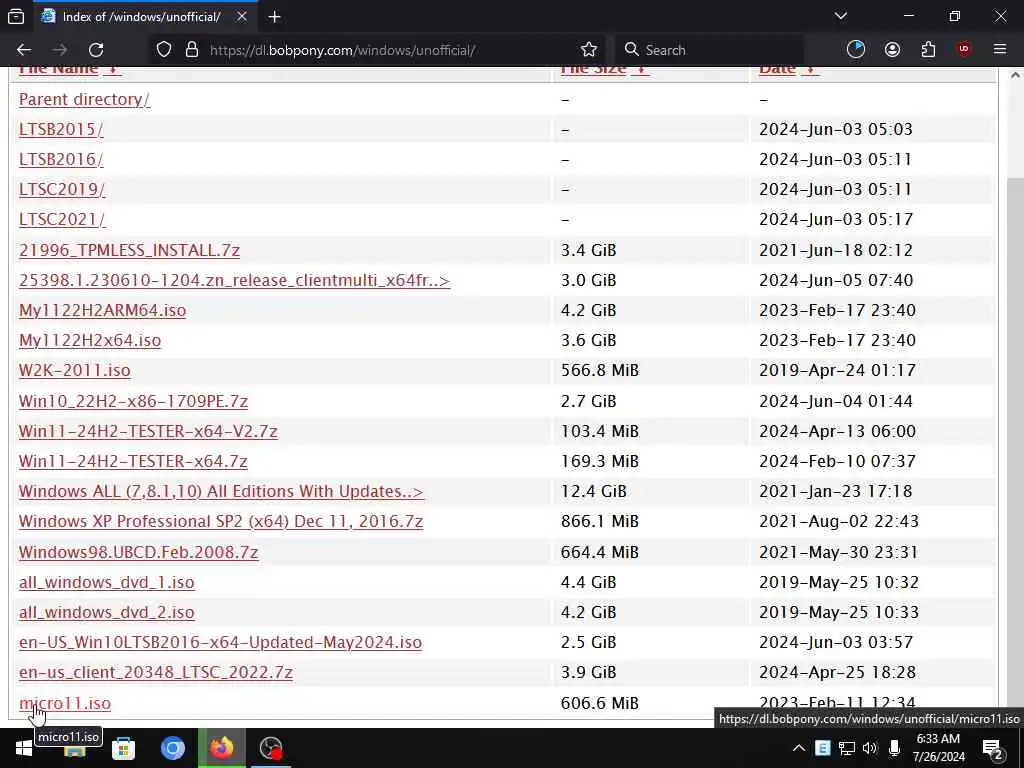Open the Firefox hamburger menu
Image resolution: width=1024 pixels, height=768 pixels.
1000,50
